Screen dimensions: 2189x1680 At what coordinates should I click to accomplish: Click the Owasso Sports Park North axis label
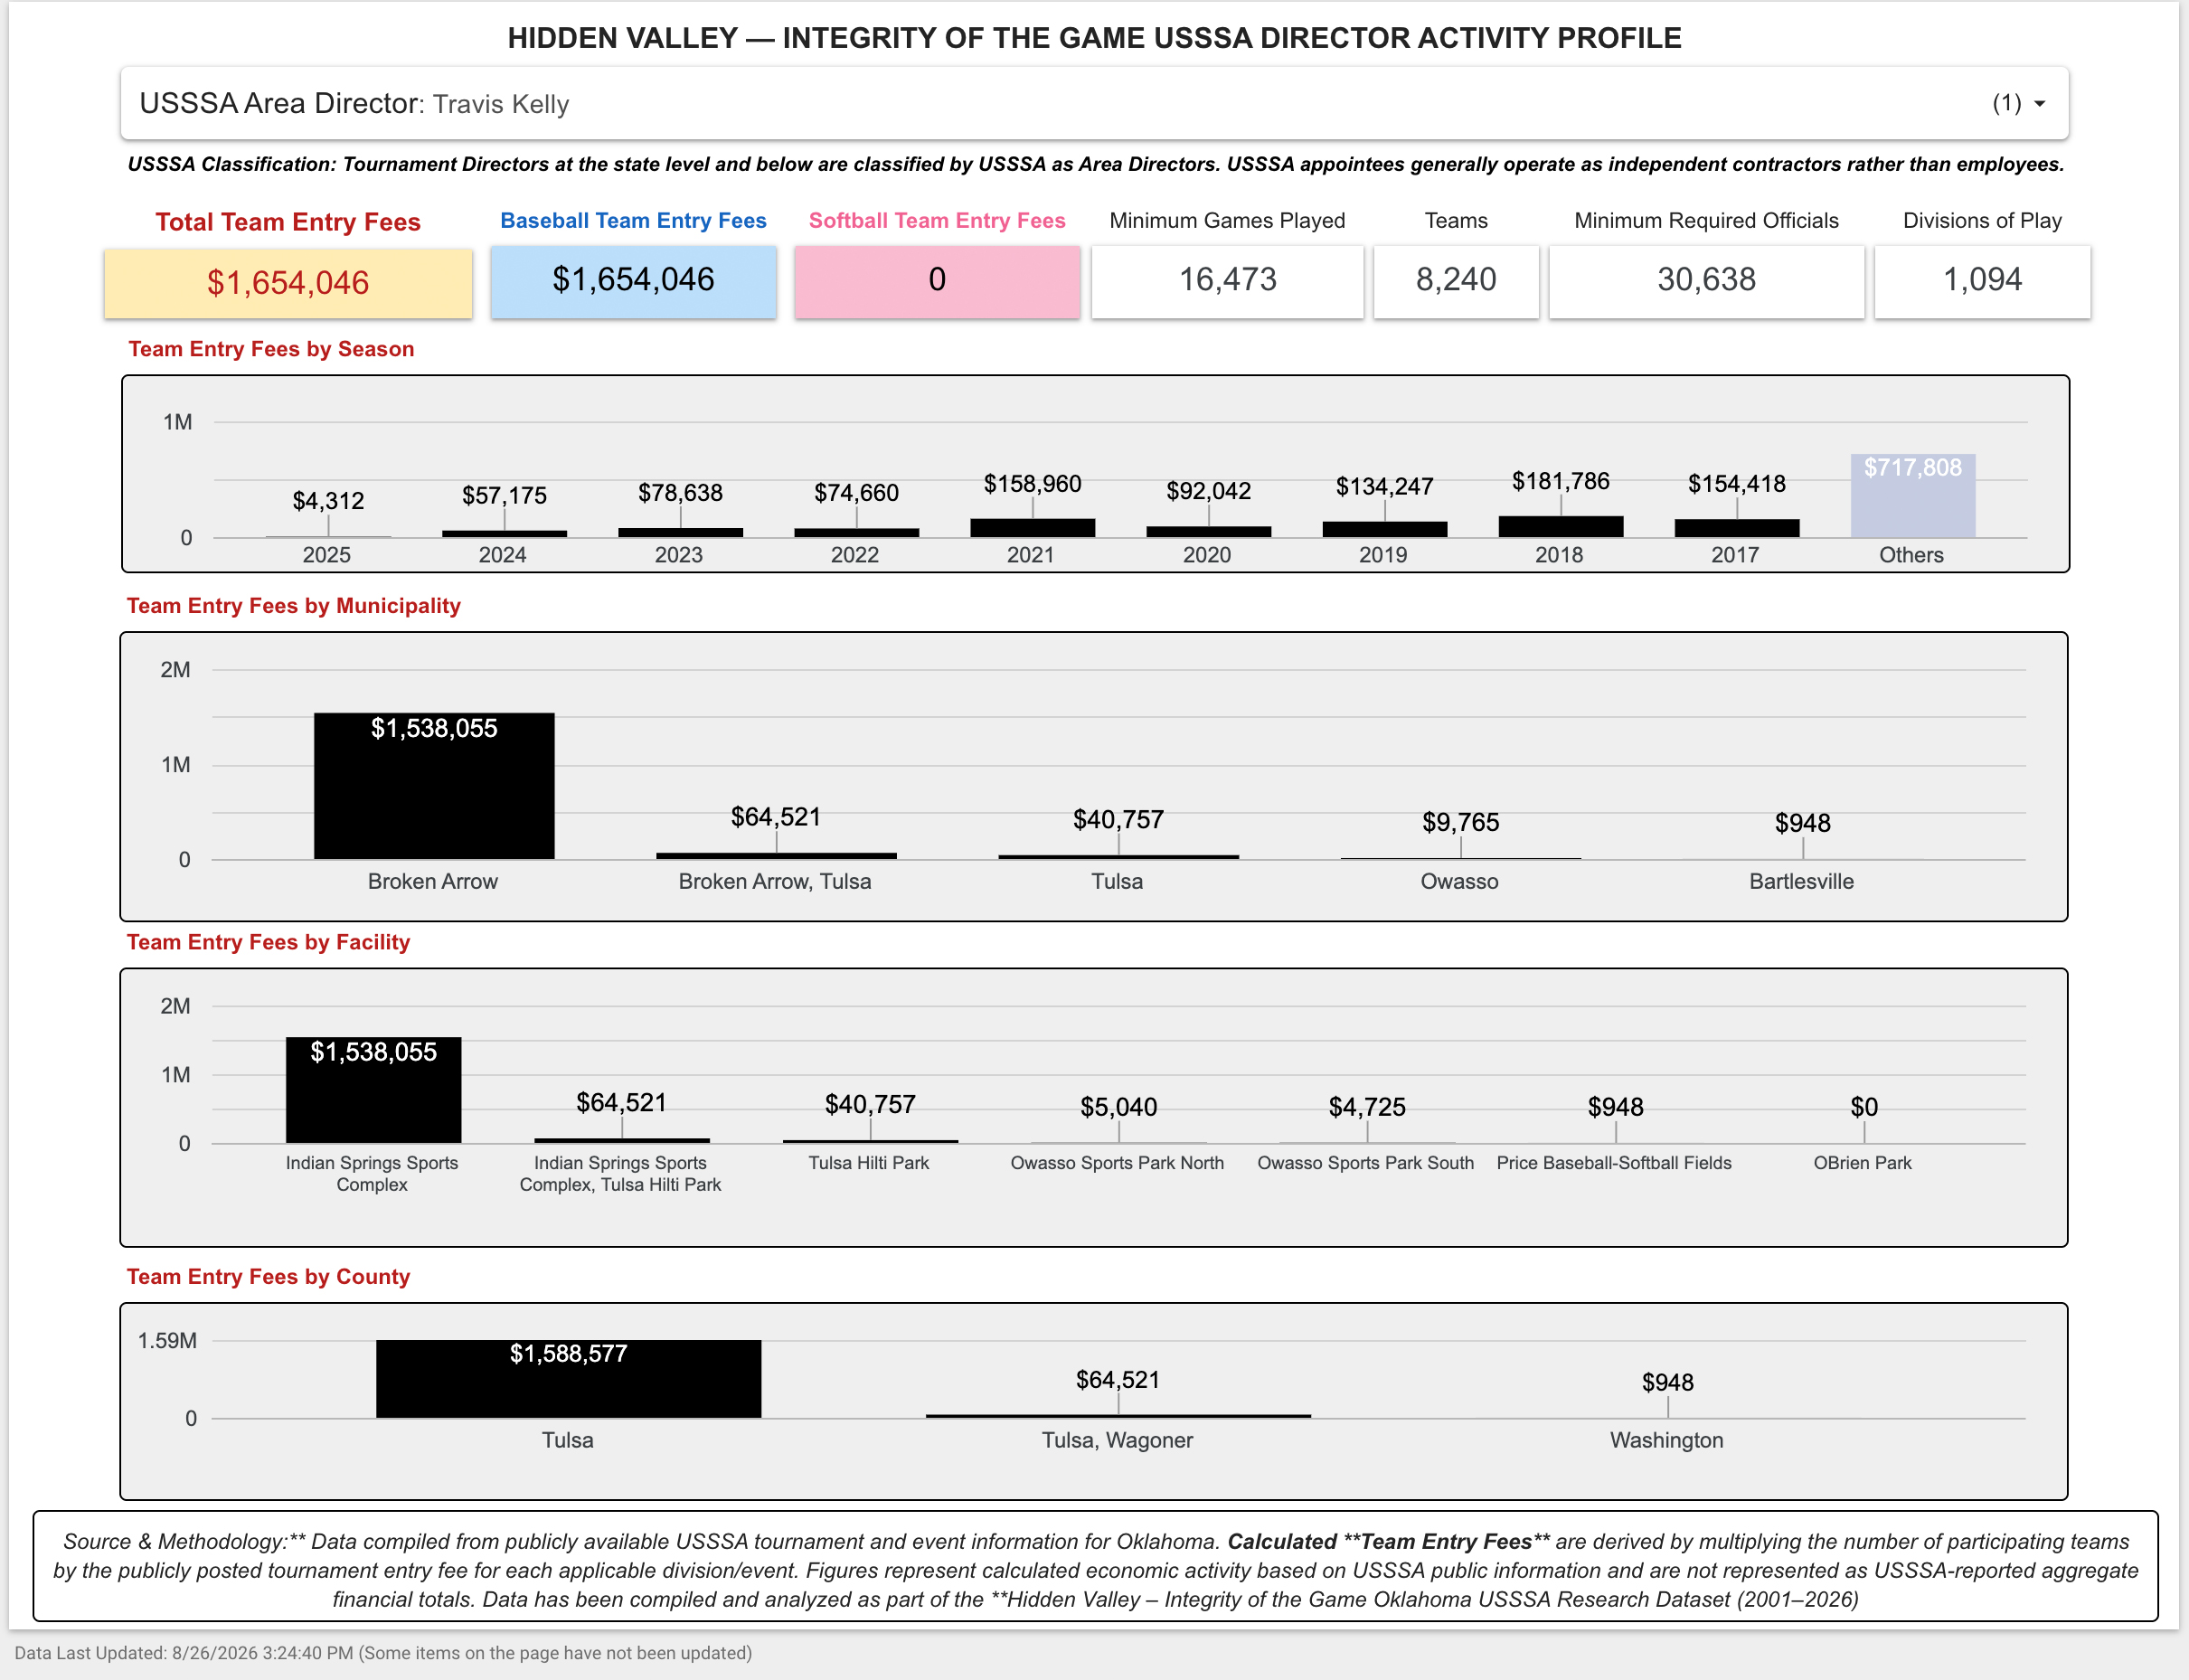click(x=1117, y=1164)
